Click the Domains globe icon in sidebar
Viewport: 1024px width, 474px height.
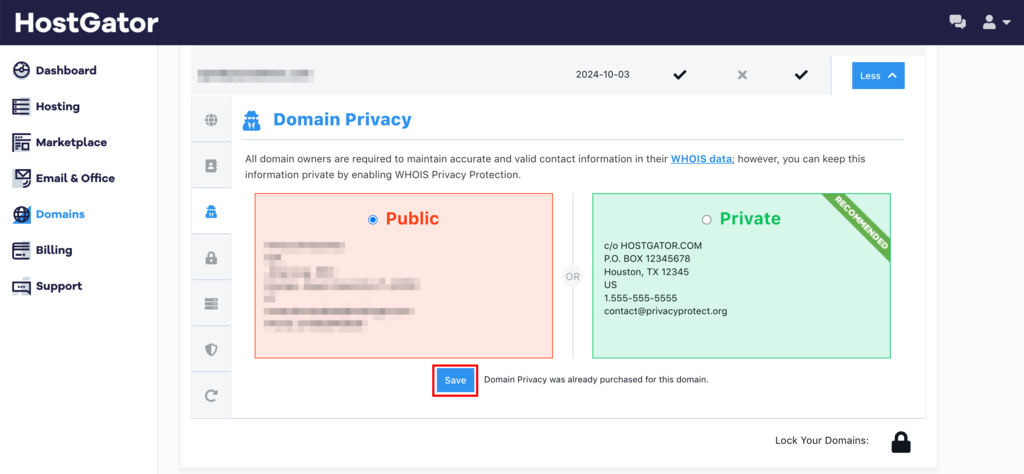point(22,214)
